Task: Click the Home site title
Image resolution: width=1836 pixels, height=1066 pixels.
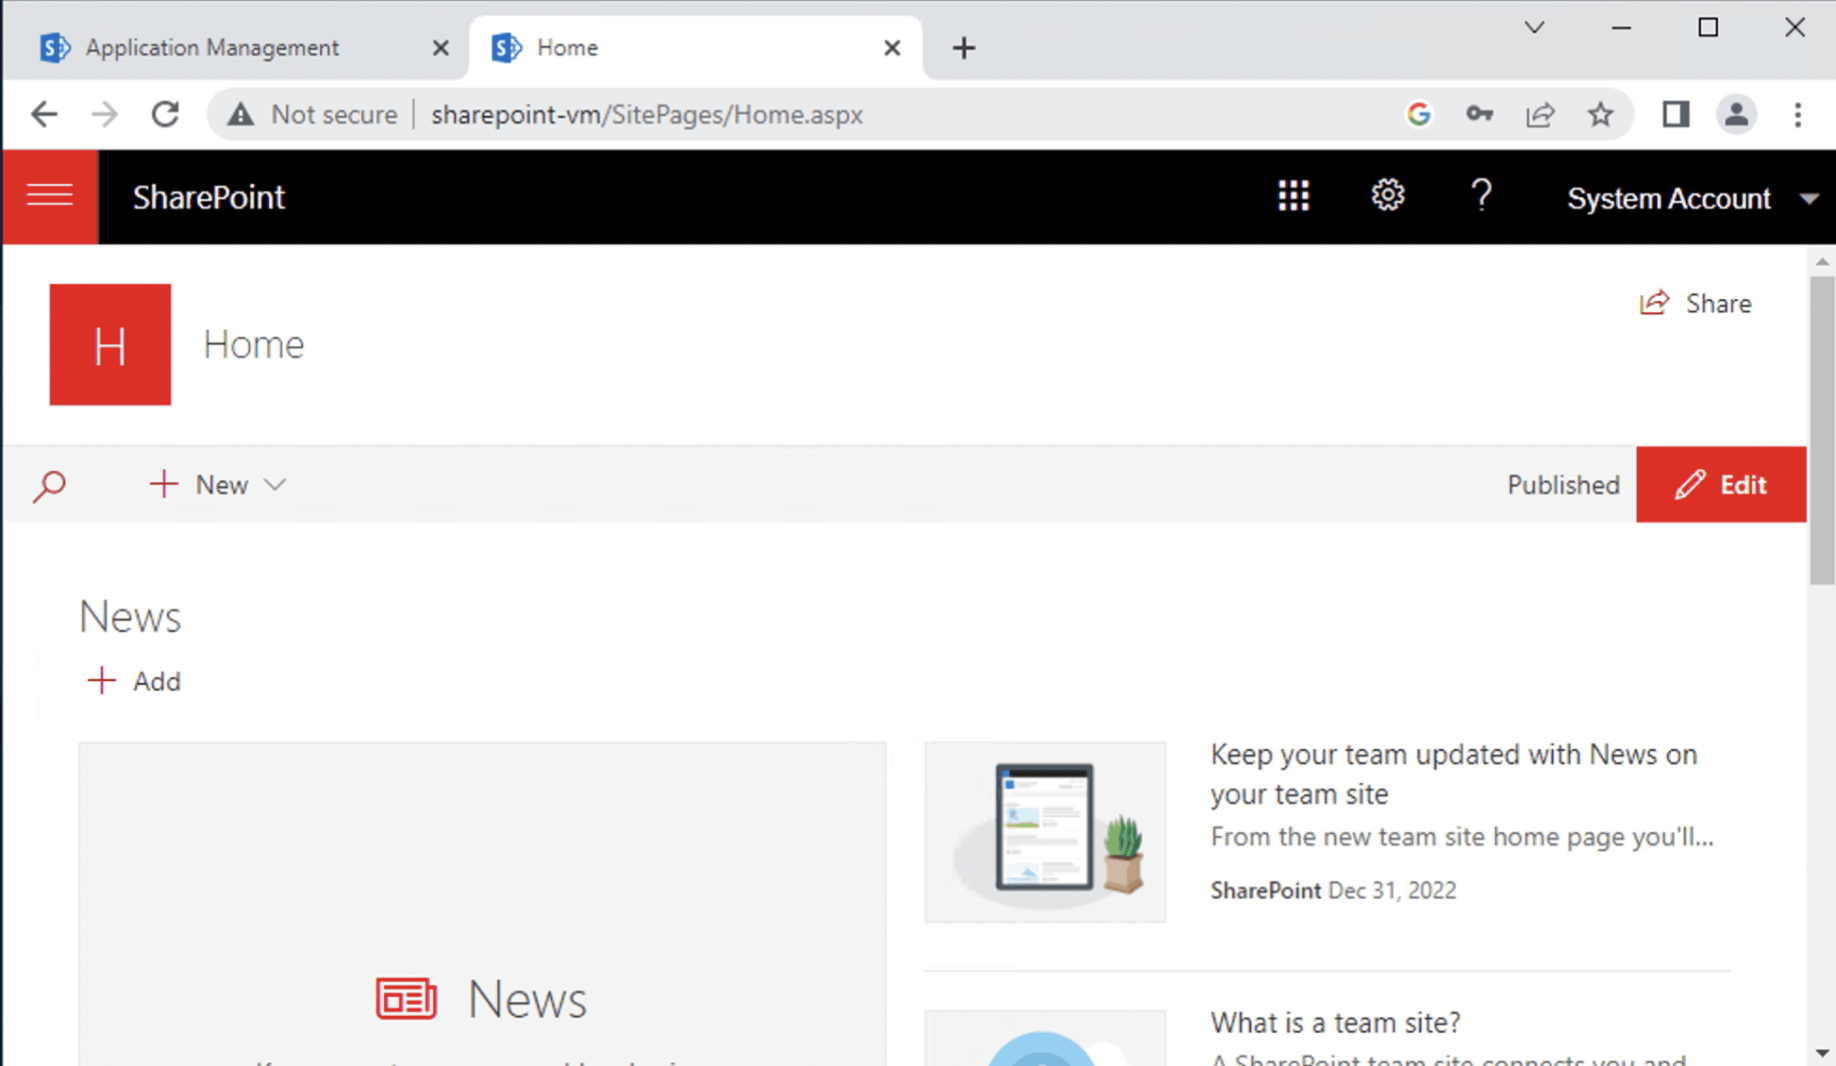Action: click(x=253, y=344)
